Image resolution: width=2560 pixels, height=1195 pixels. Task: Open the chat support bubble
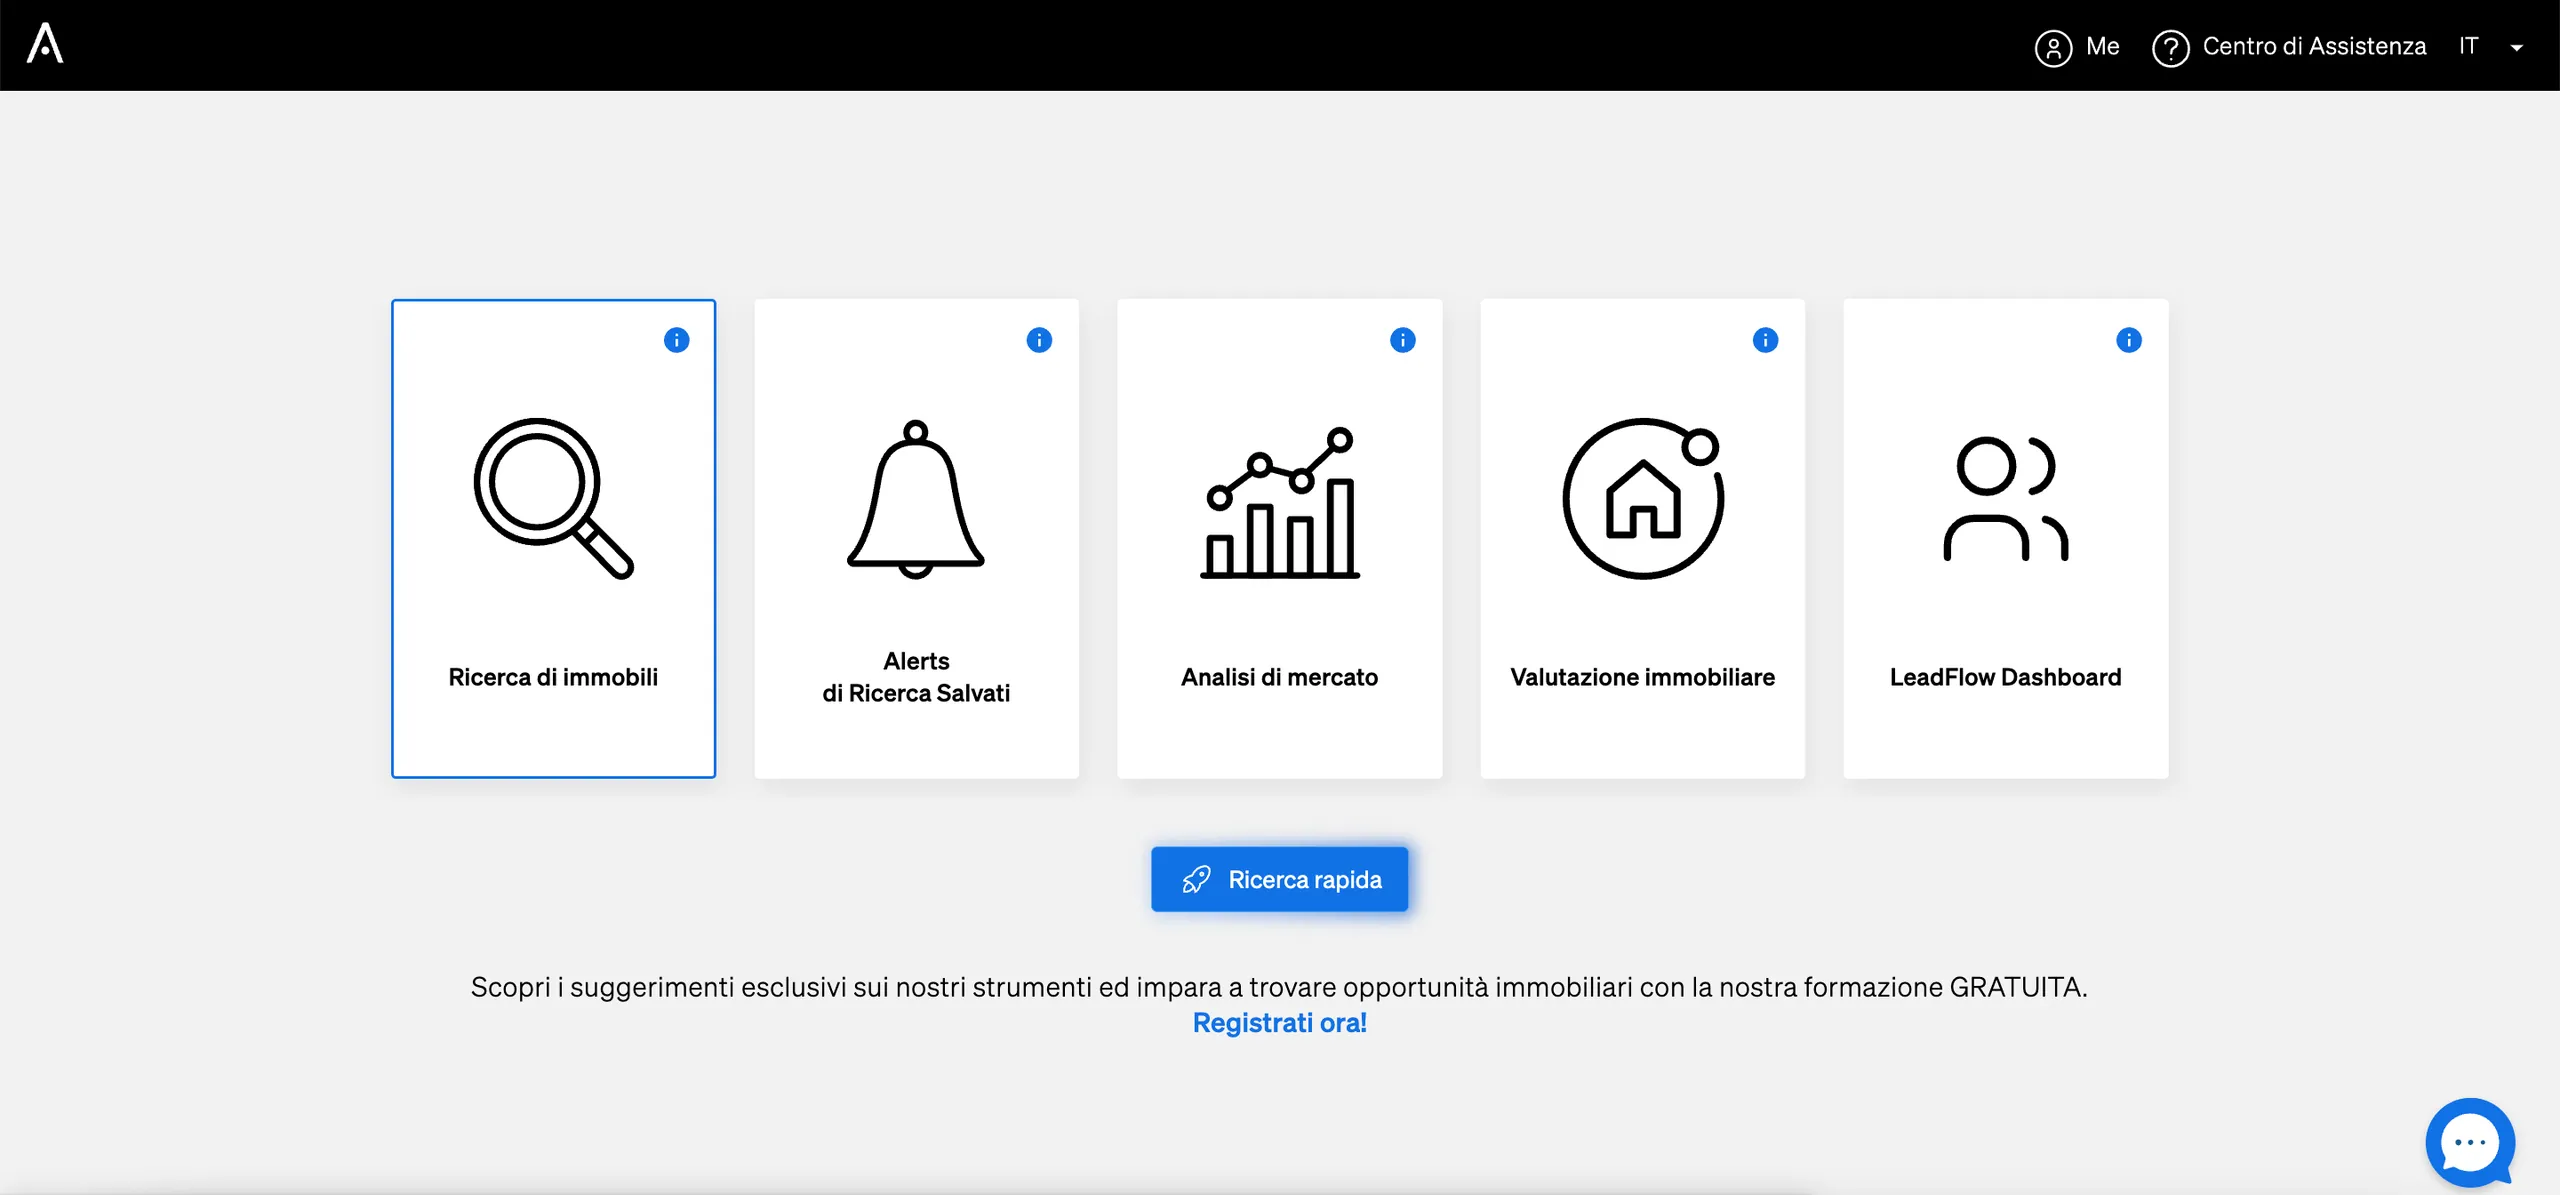point(2470,1142)
